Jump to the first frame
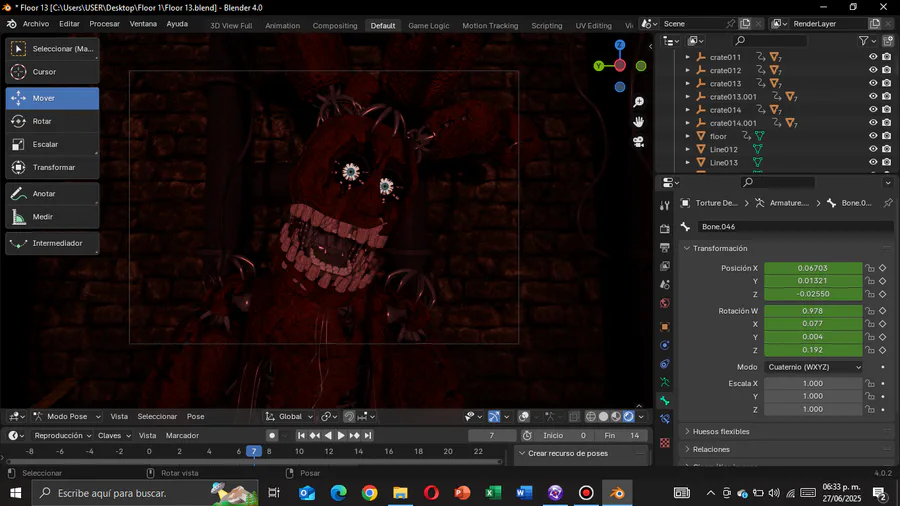 coord(301,435)
